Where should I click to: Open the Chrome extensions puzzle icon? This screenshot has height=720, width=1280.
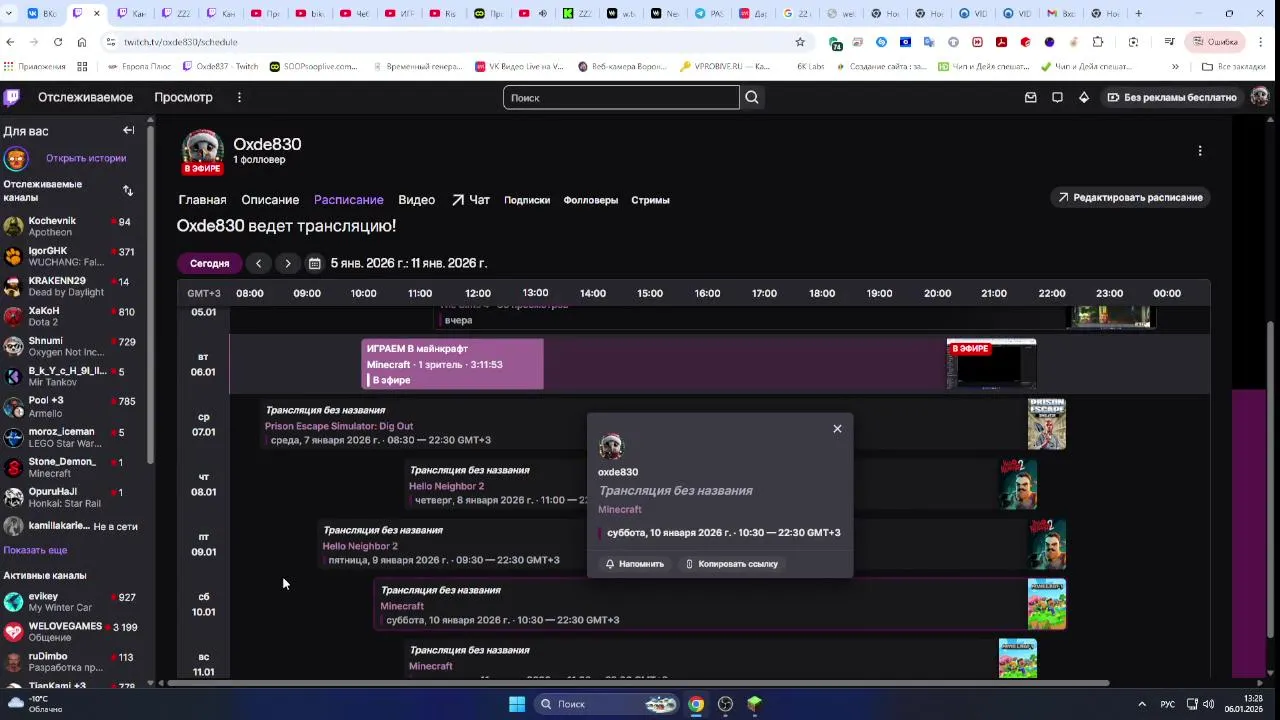[1098, 42]
